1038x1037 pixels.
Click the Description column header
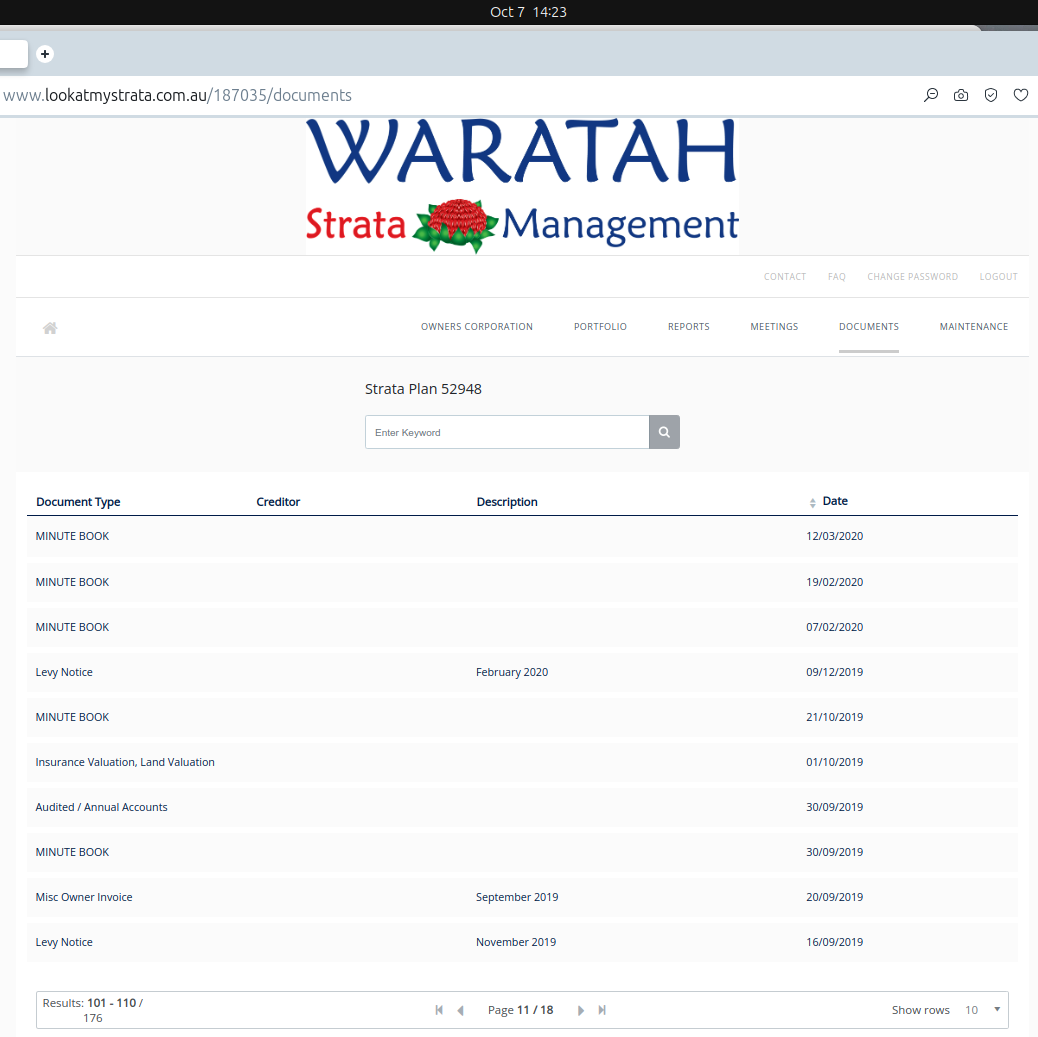tap(507, 502)
